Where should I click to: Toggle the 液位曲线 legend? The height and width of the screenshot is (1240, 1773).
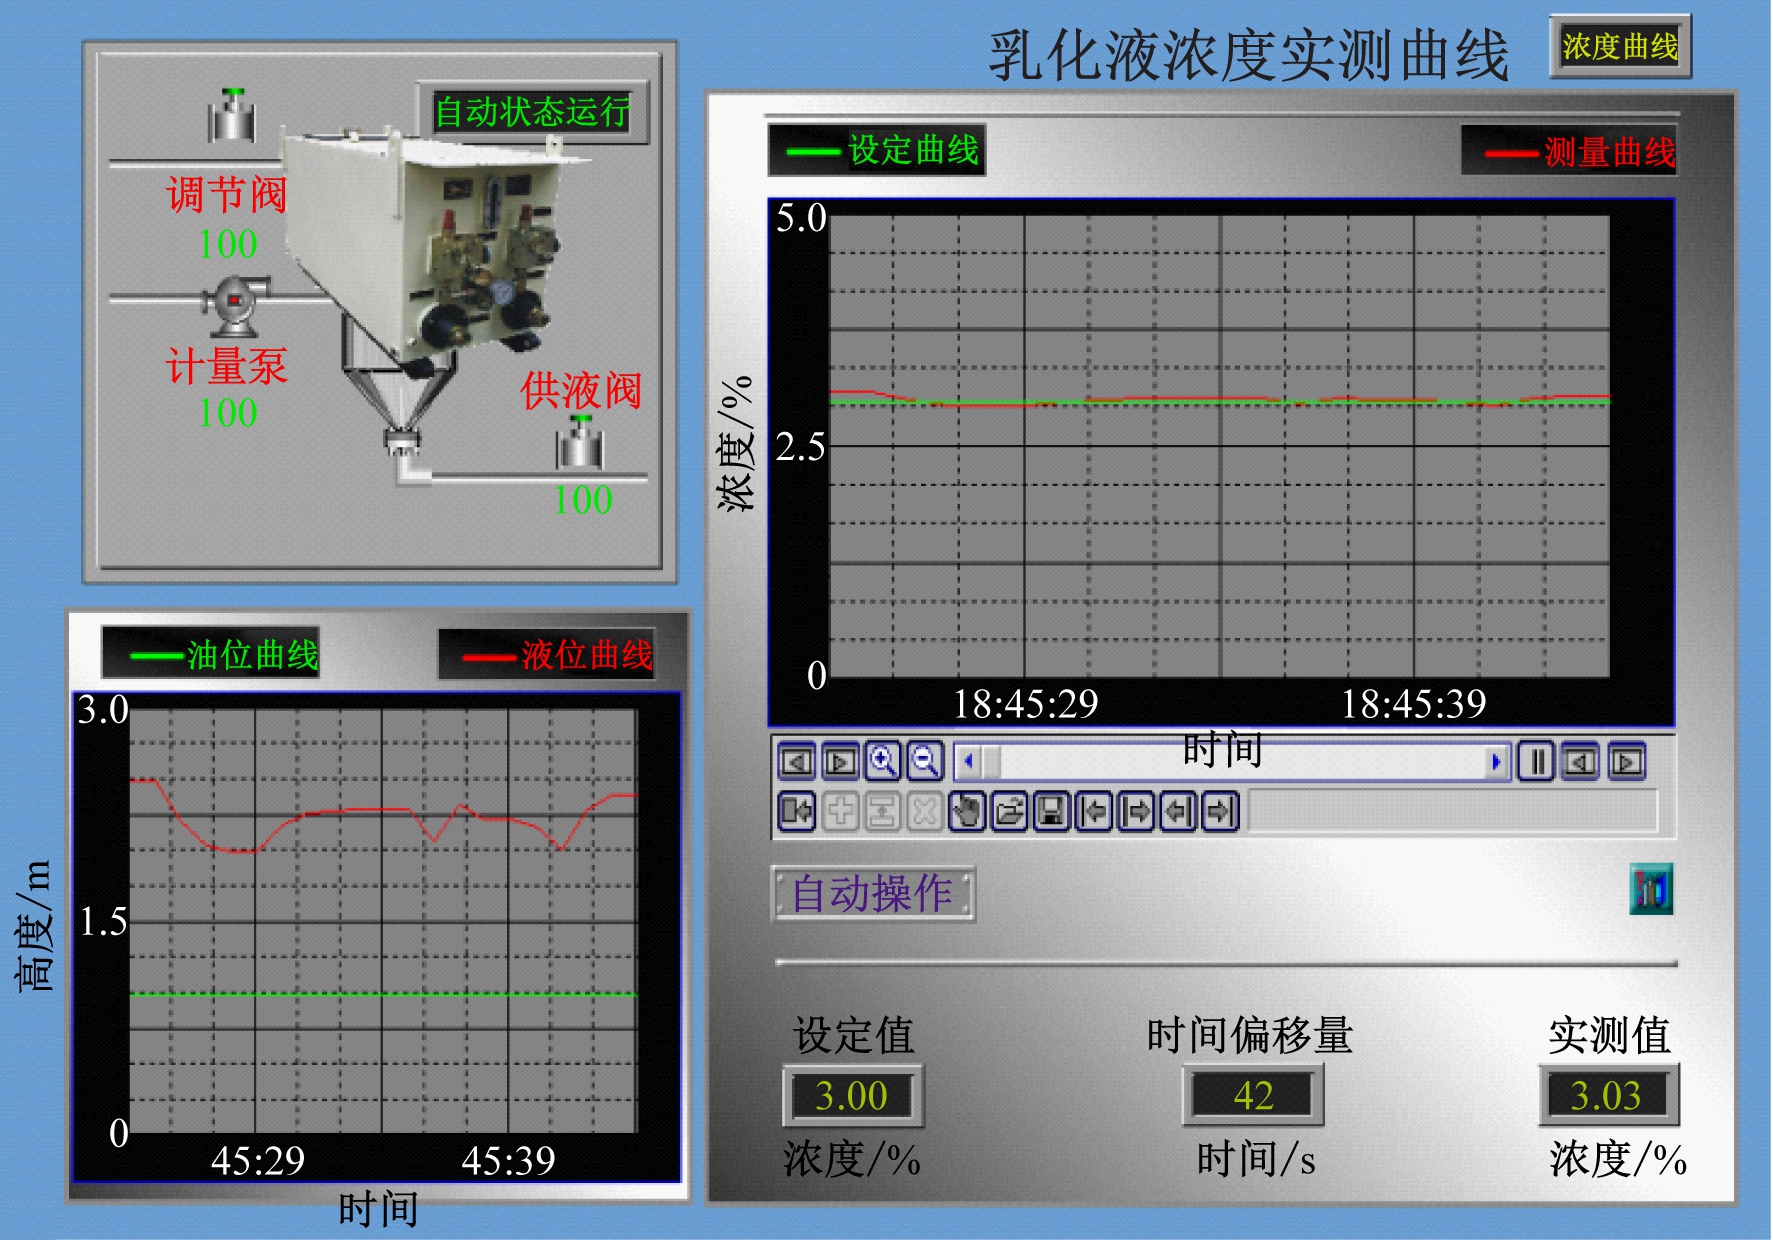point(547,656)
